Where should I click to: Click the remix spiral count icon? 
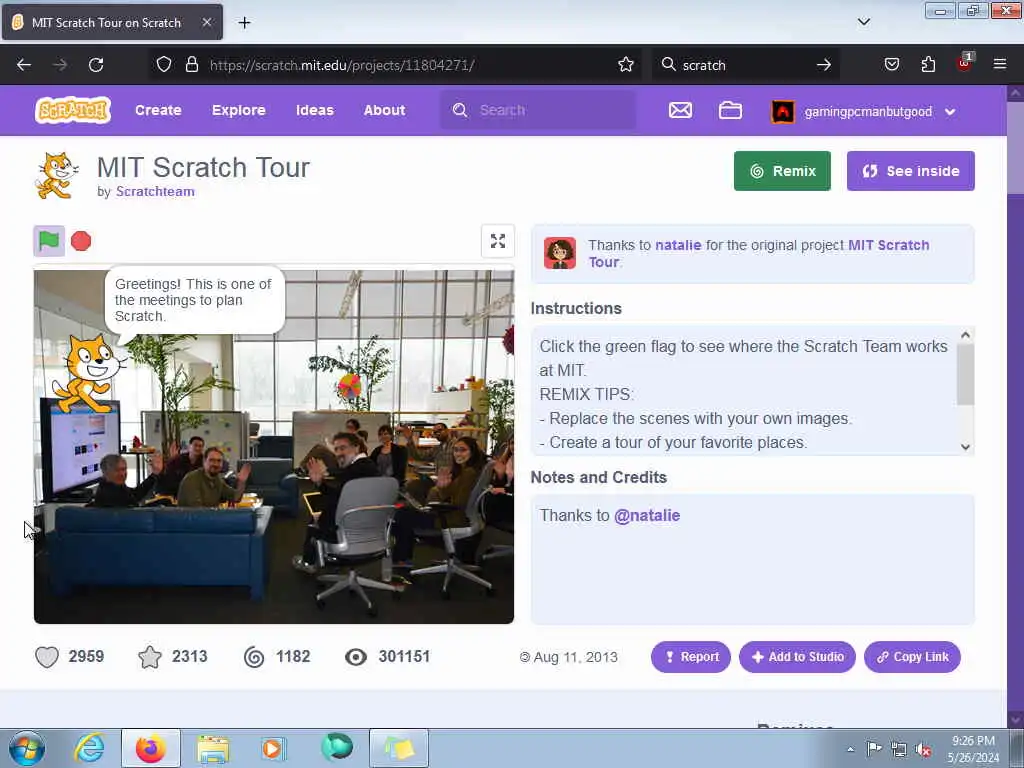pos(254,657)
